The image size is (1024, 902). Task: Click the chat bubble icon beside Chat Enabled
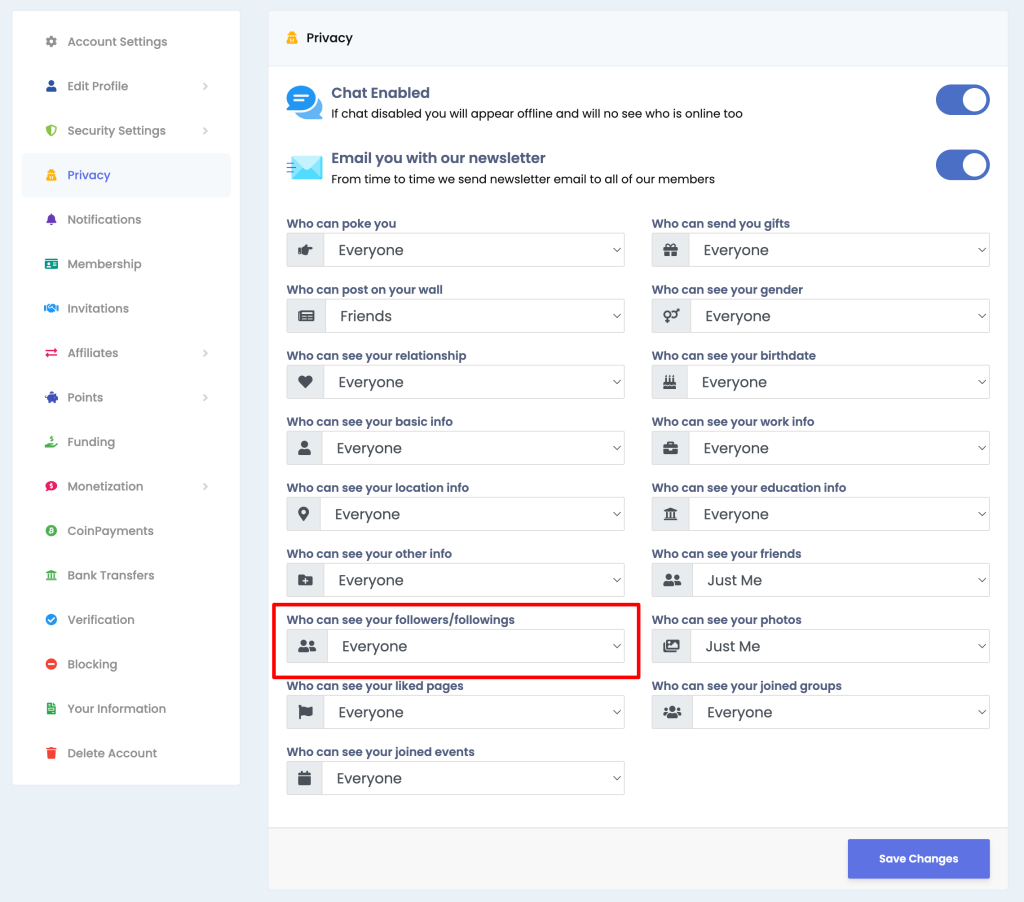[304, 102]
